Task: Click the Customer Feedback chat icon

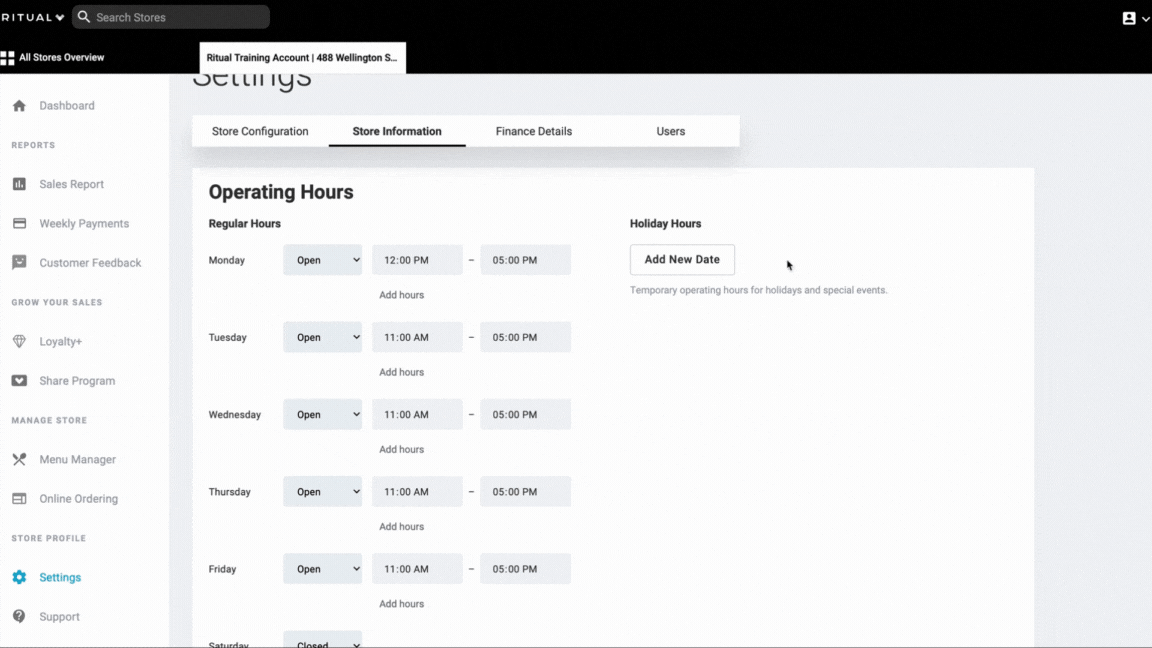Action: click(x=19, y=262)
